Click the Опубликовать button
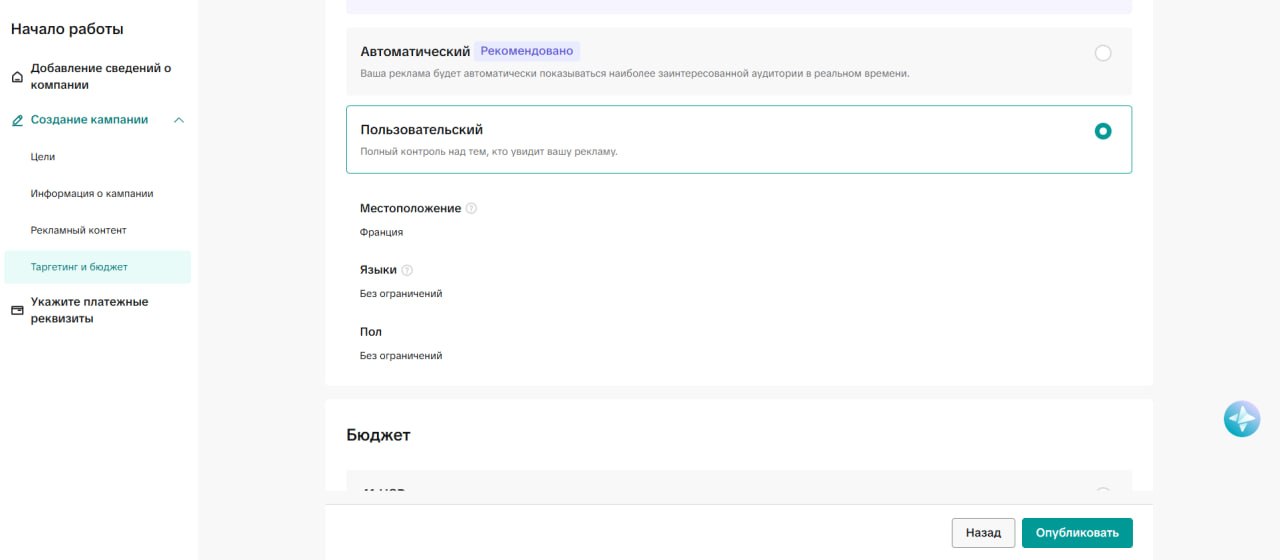The width and height of the screenshot is (1280, 560). 1077,533
